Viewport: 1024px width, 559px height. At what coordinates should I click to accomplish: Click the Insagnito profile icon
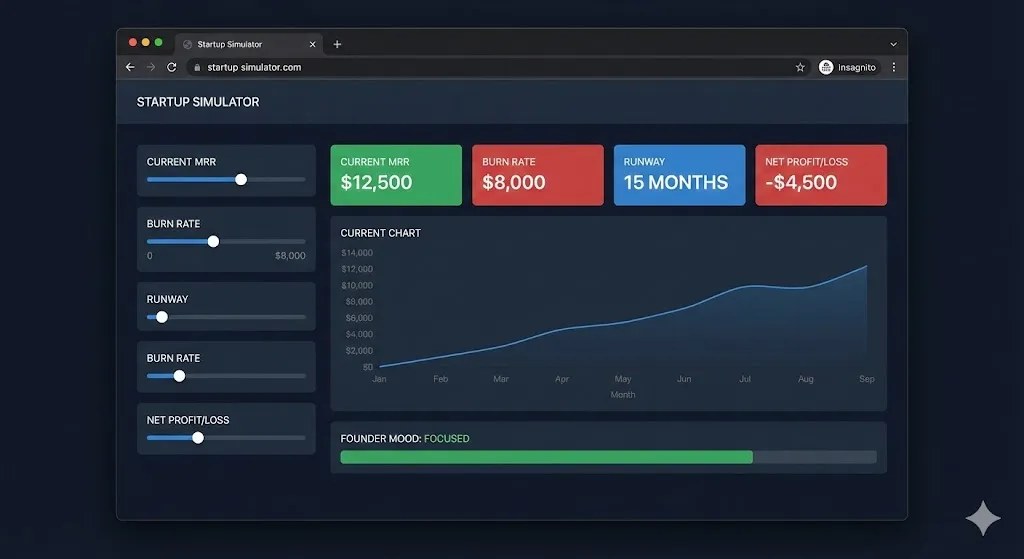[x=826, y=67]
